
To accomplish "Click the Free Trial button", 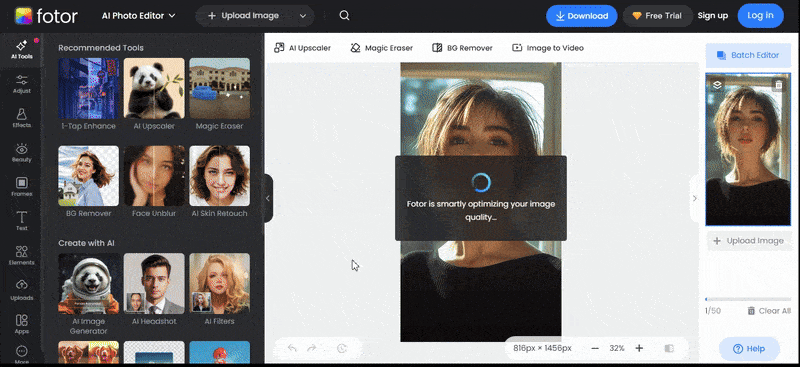I will pyautogui.click(x=657, y=16).
